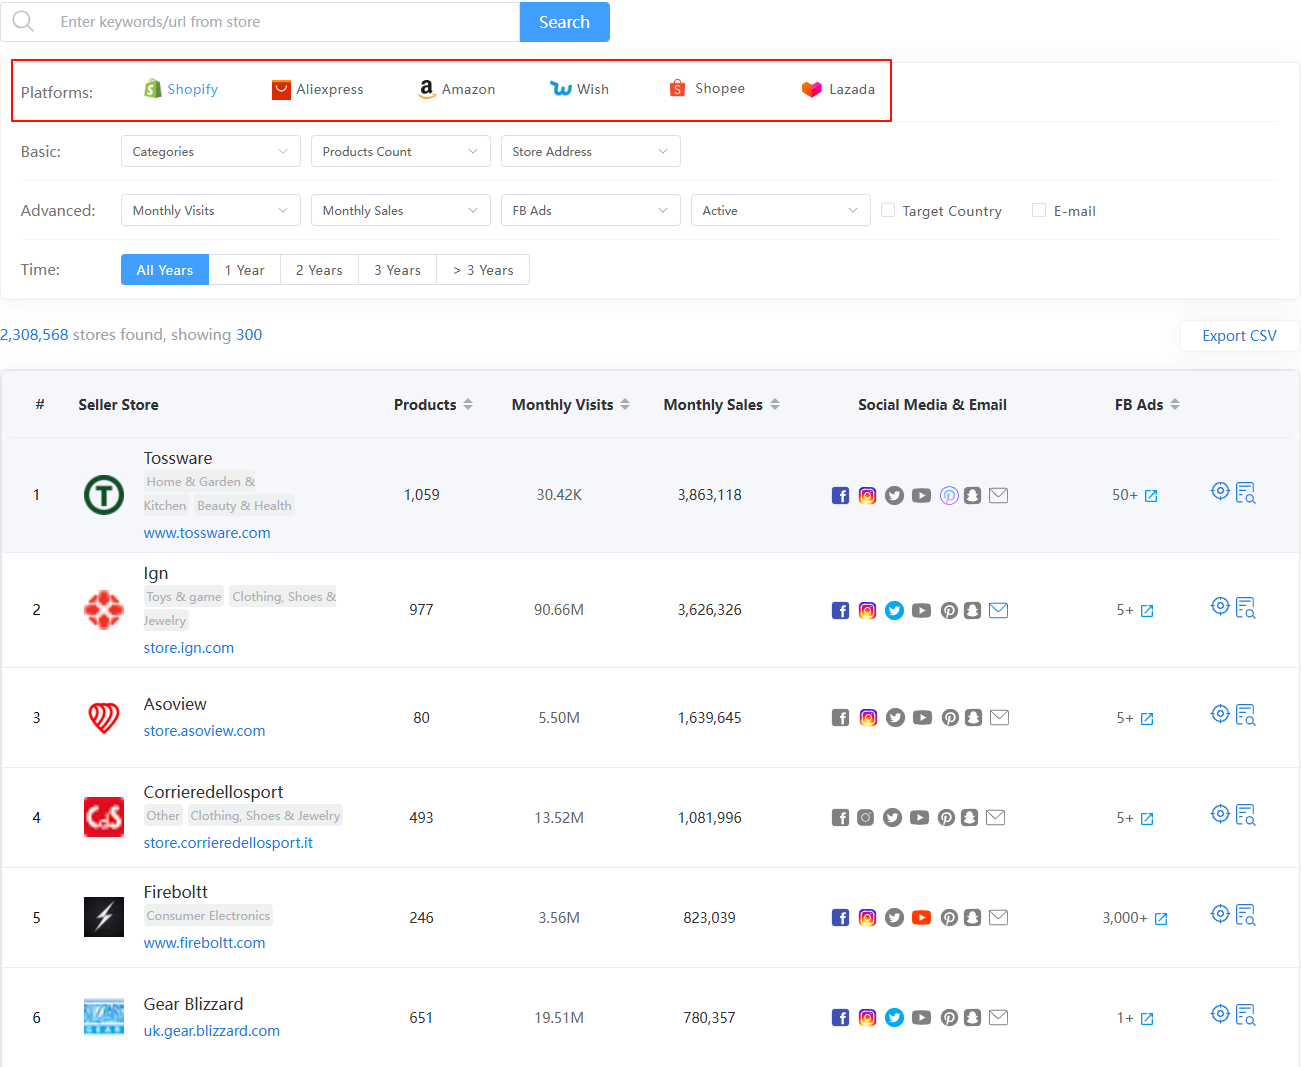Viewport: 1301px width, 1067px height.
Task: Open the FB Ads external link for Fireboltt
Action: click(x=1161, y=918)
